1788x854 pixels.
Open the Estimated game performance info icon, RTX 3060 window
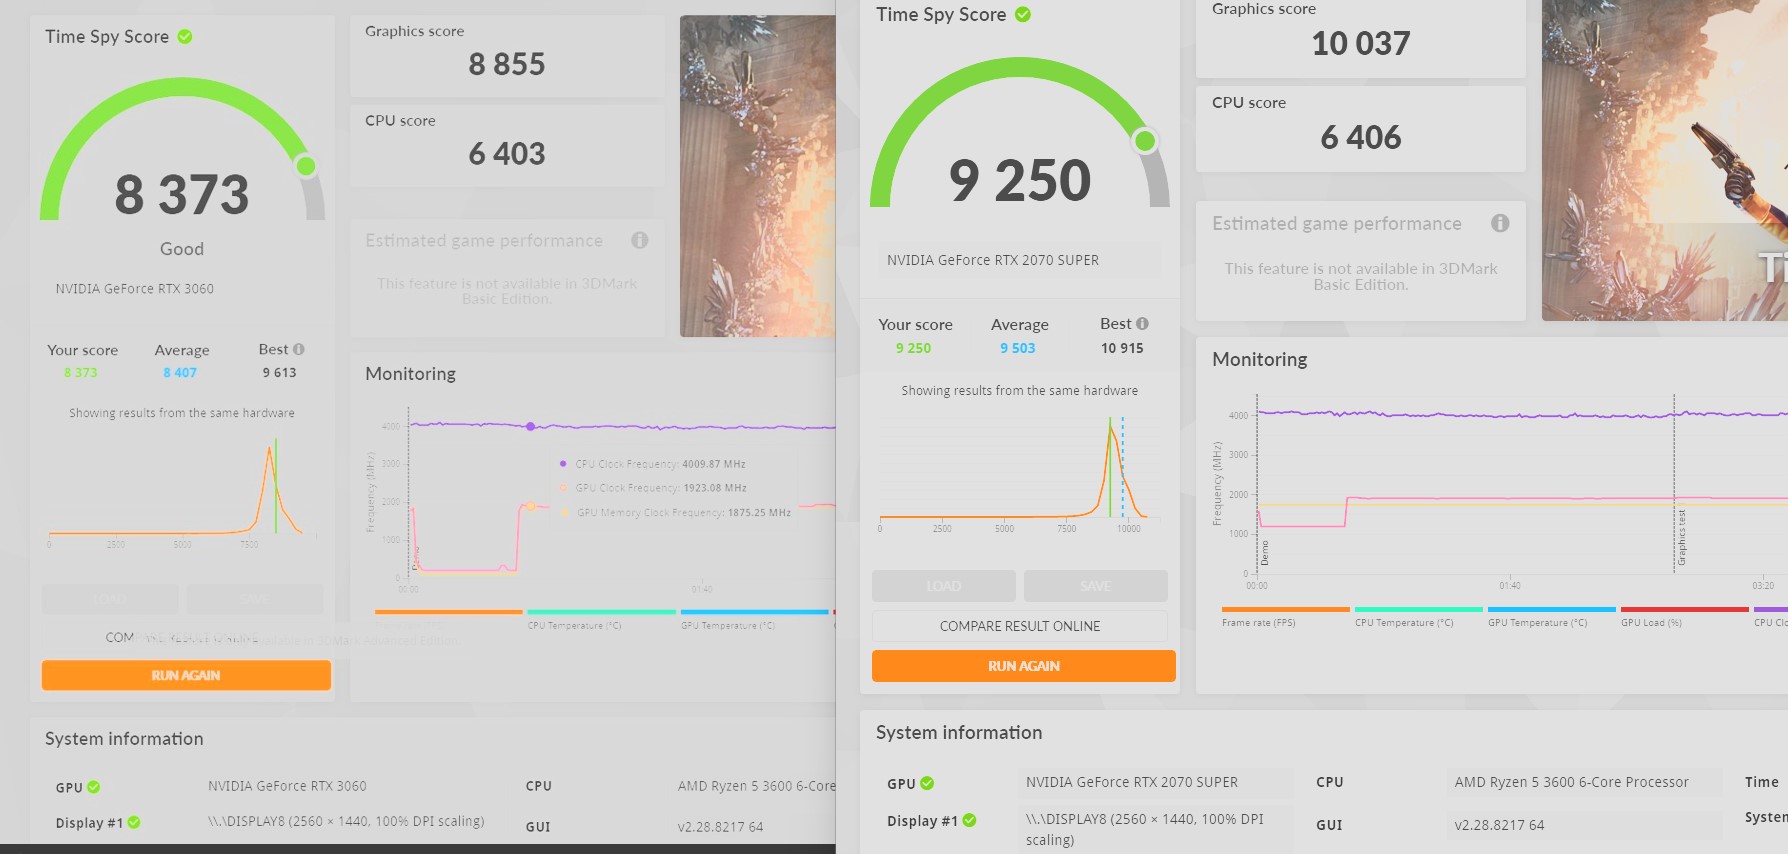640,240
